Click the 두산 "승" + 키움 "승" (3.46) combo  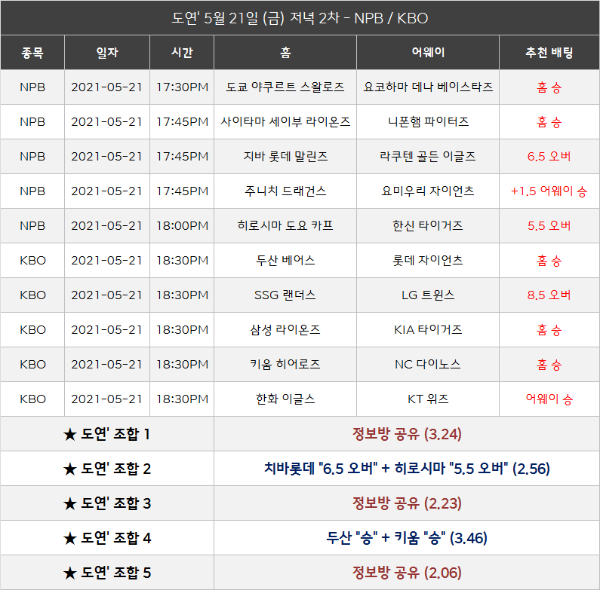(x=407, y=538)
